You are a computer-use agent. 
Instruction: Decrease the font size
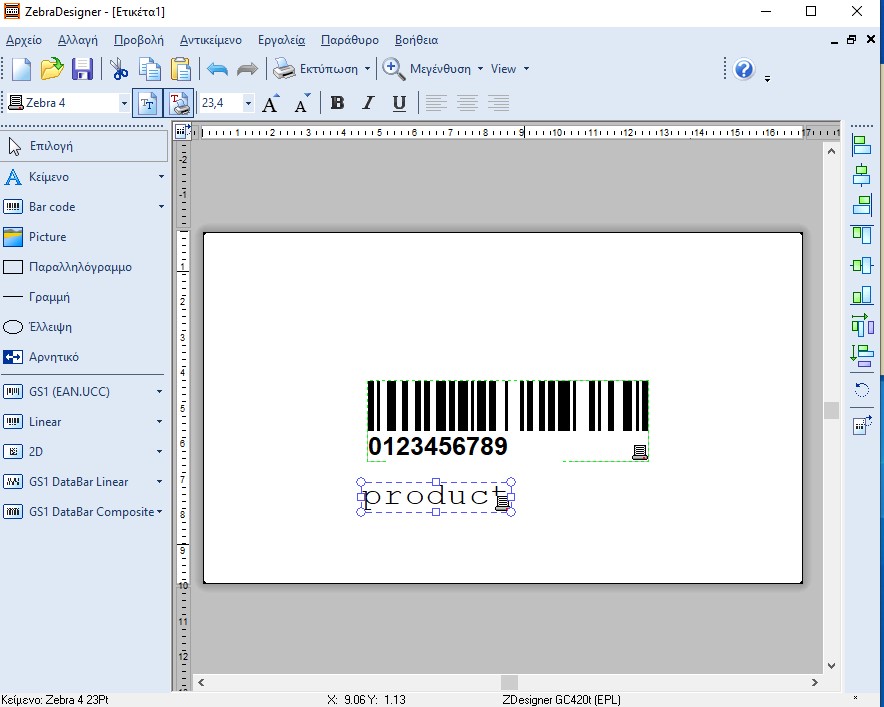point(302,103)
